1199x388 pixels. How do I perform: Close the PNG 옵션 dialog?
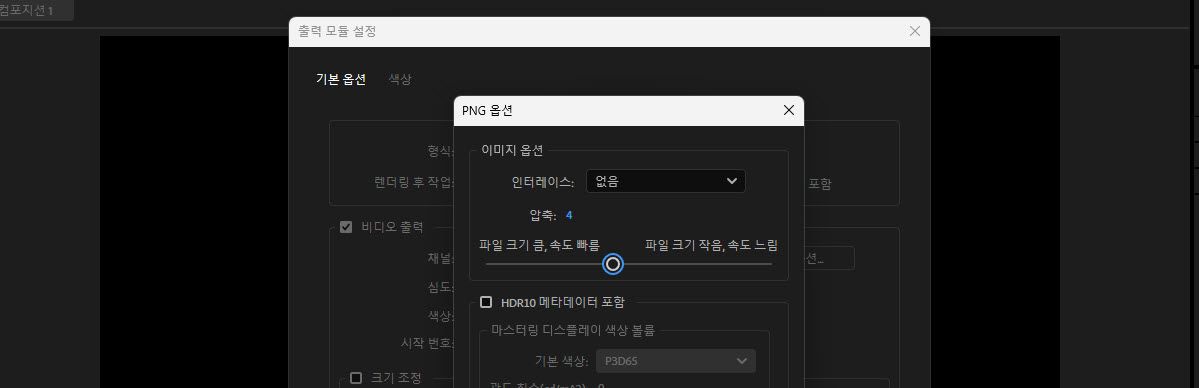(789, 110)
